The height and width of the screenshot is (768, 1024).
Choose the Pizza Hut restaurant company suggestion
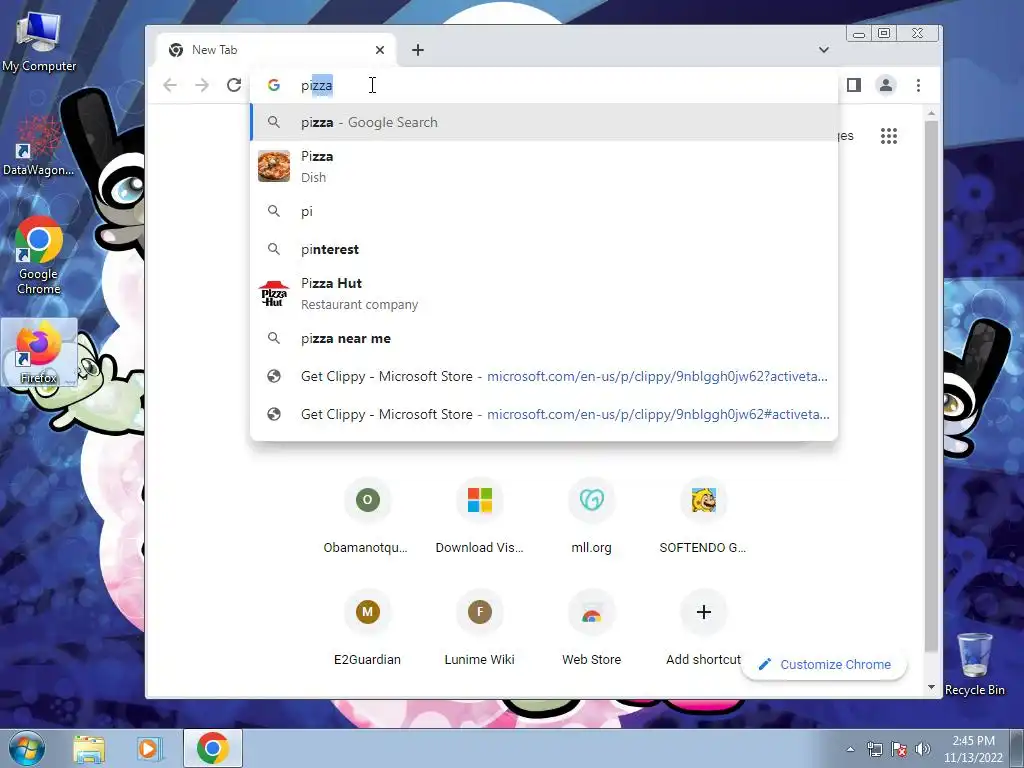[543, 294]
